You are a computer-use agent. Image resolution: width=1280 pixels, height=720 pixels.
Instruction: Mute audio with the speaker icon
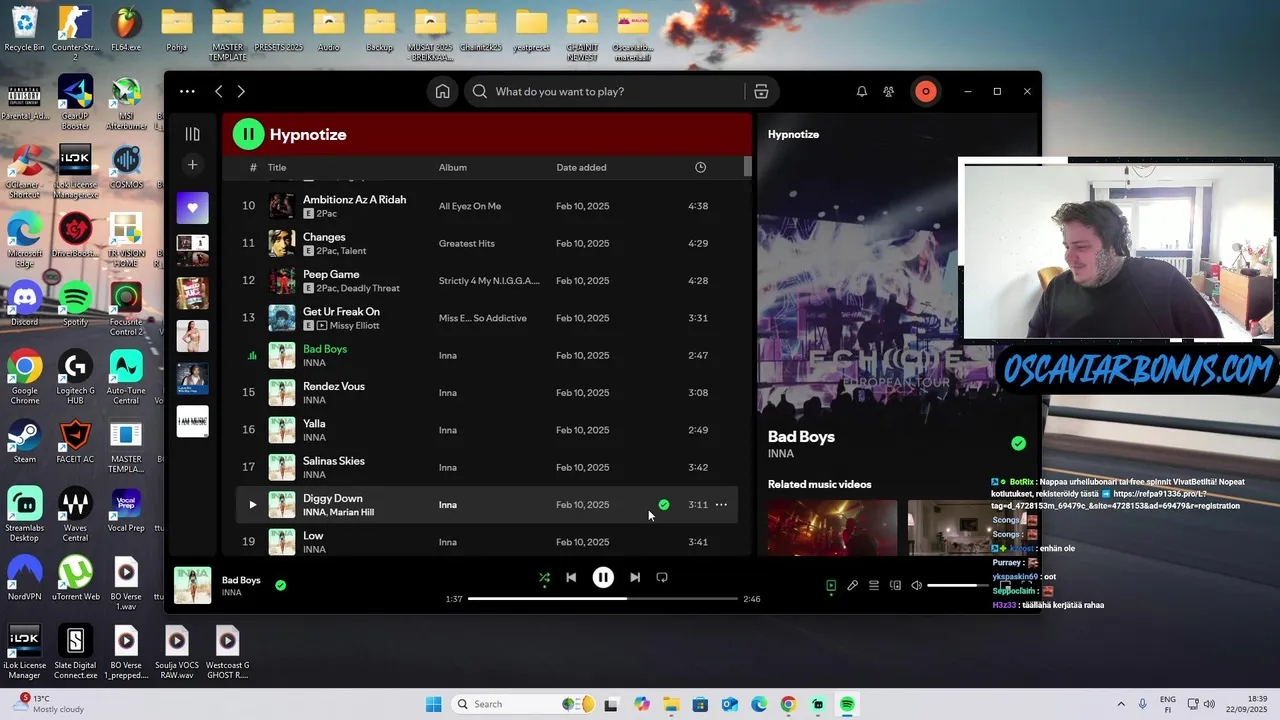coord(916,585)
